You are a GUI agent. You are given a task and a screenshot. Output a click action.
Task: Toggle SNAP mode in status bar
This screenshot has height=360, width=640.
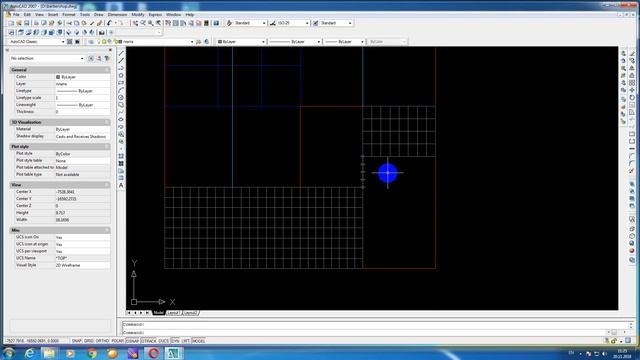(x=77, y=341)
